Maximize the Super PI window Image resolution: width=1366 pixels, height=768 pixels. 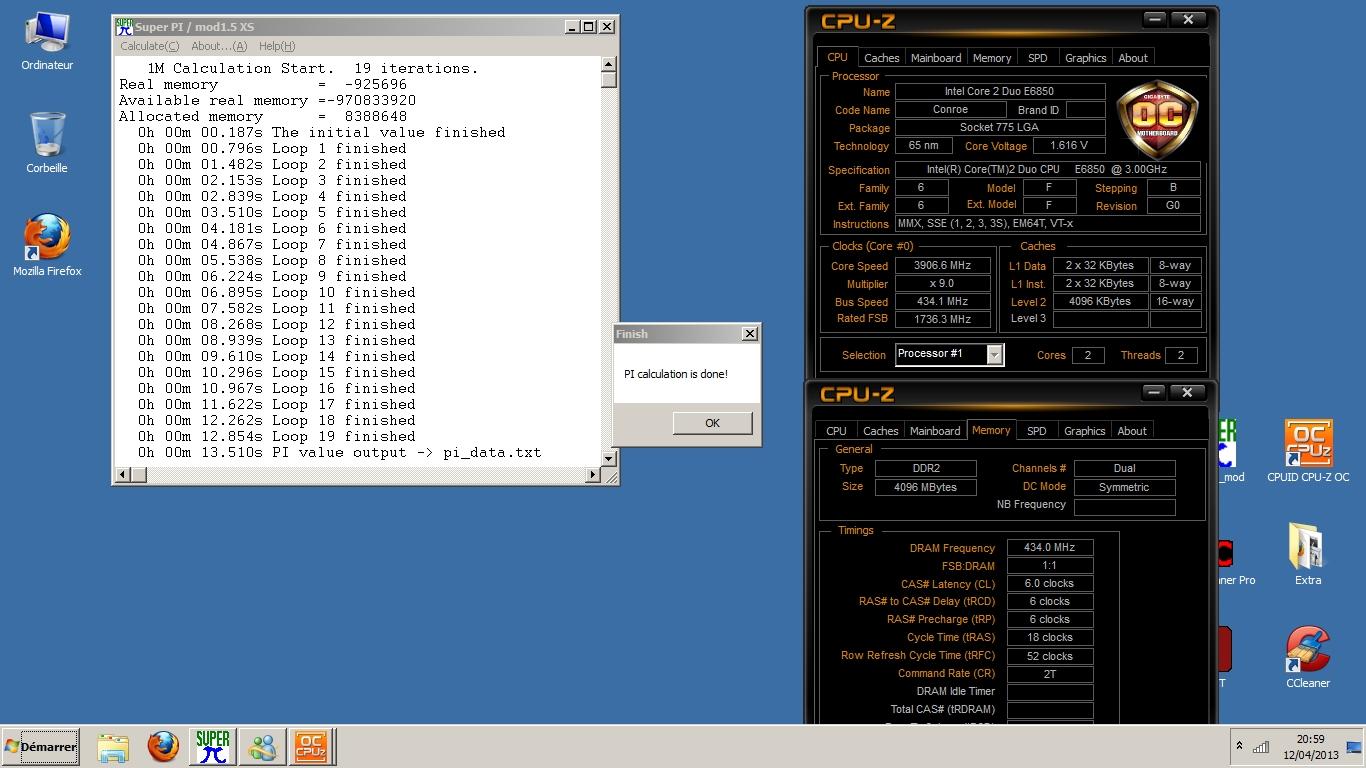tap(588, 27)
